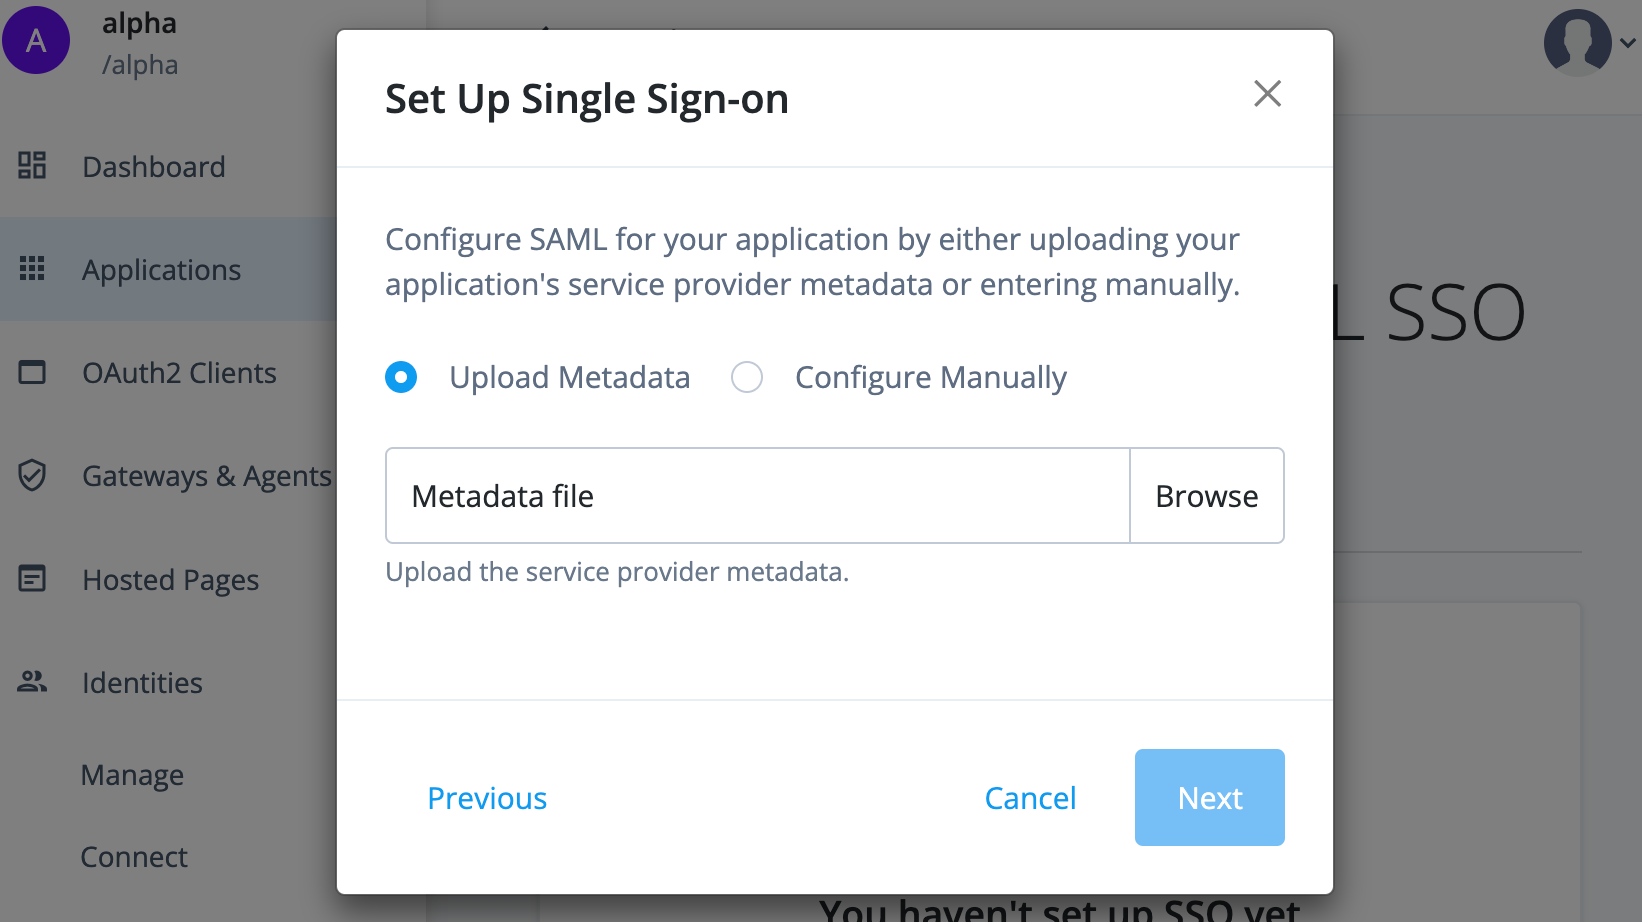Click the Hosted Pages icon
Screen dimensions: 1642x922
point(31,579)
